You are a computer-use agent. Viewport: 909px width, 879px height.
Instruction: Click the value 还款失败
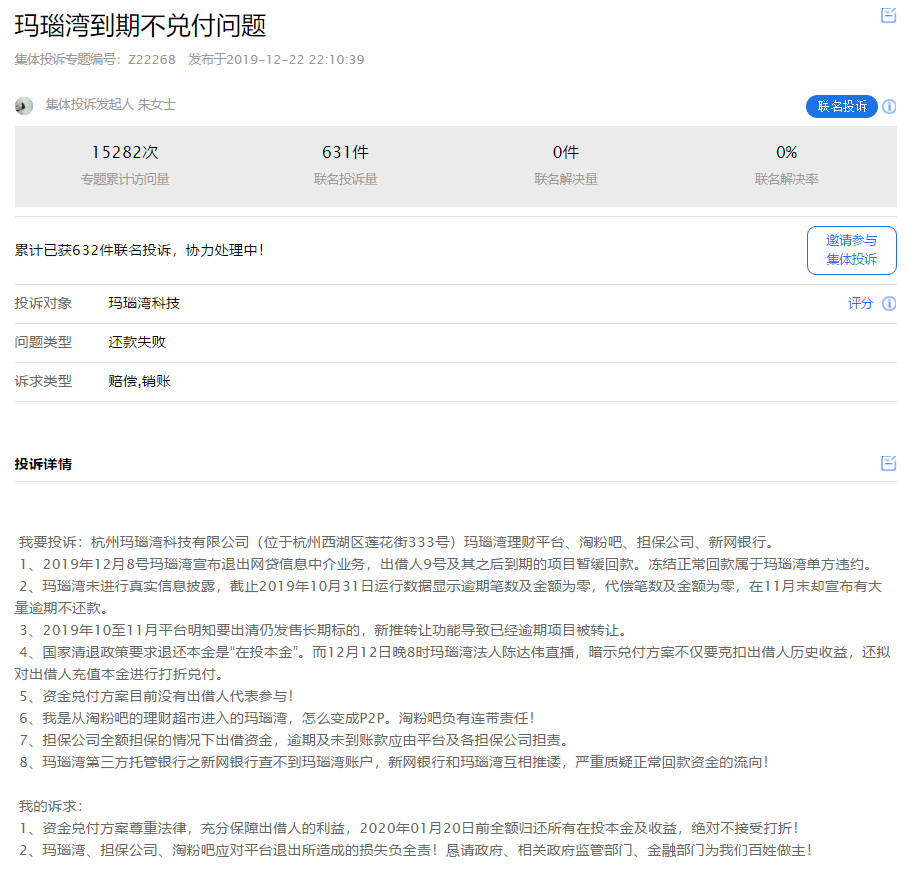(137, 342)
